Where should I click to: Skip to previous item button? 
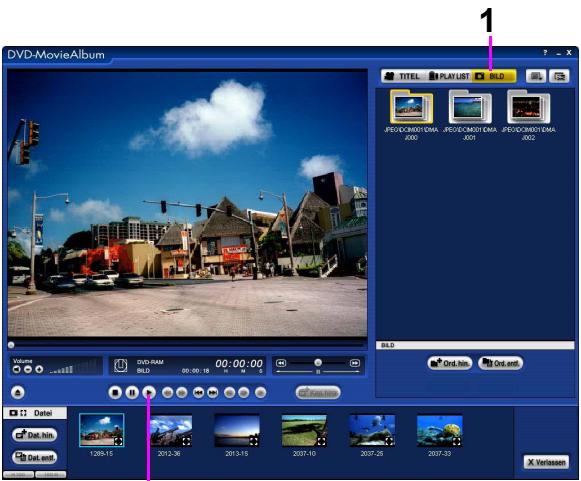click(x=199, y=392)
